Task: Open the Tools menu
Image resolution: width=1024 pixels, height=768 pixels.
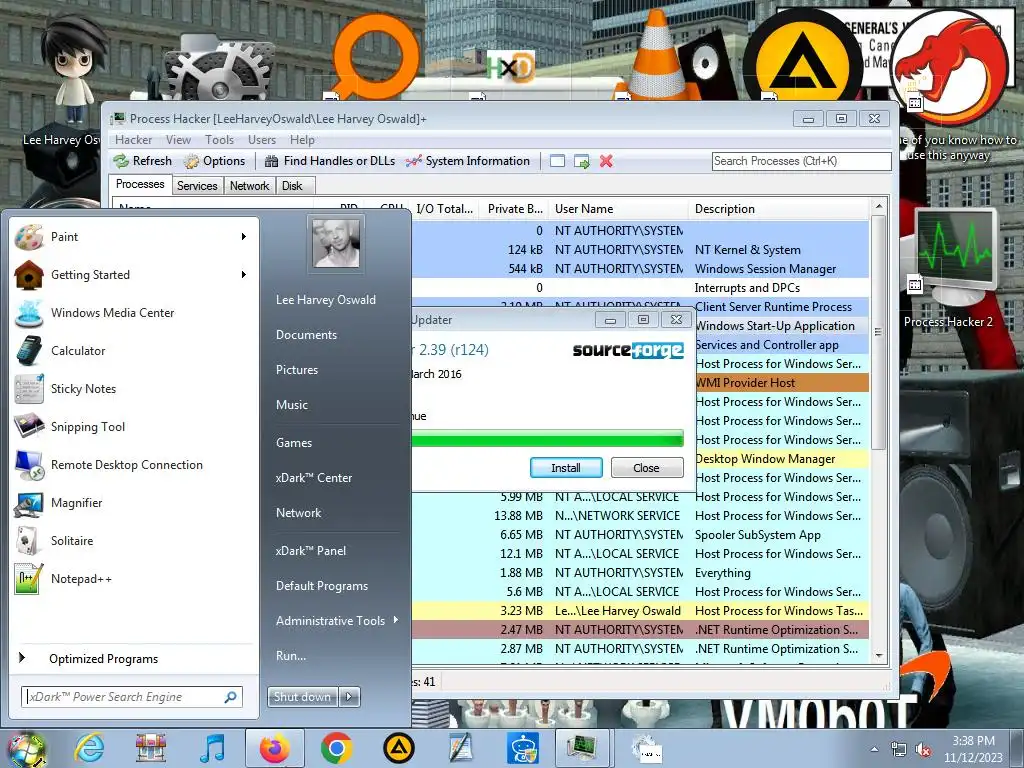Action: 219,140
